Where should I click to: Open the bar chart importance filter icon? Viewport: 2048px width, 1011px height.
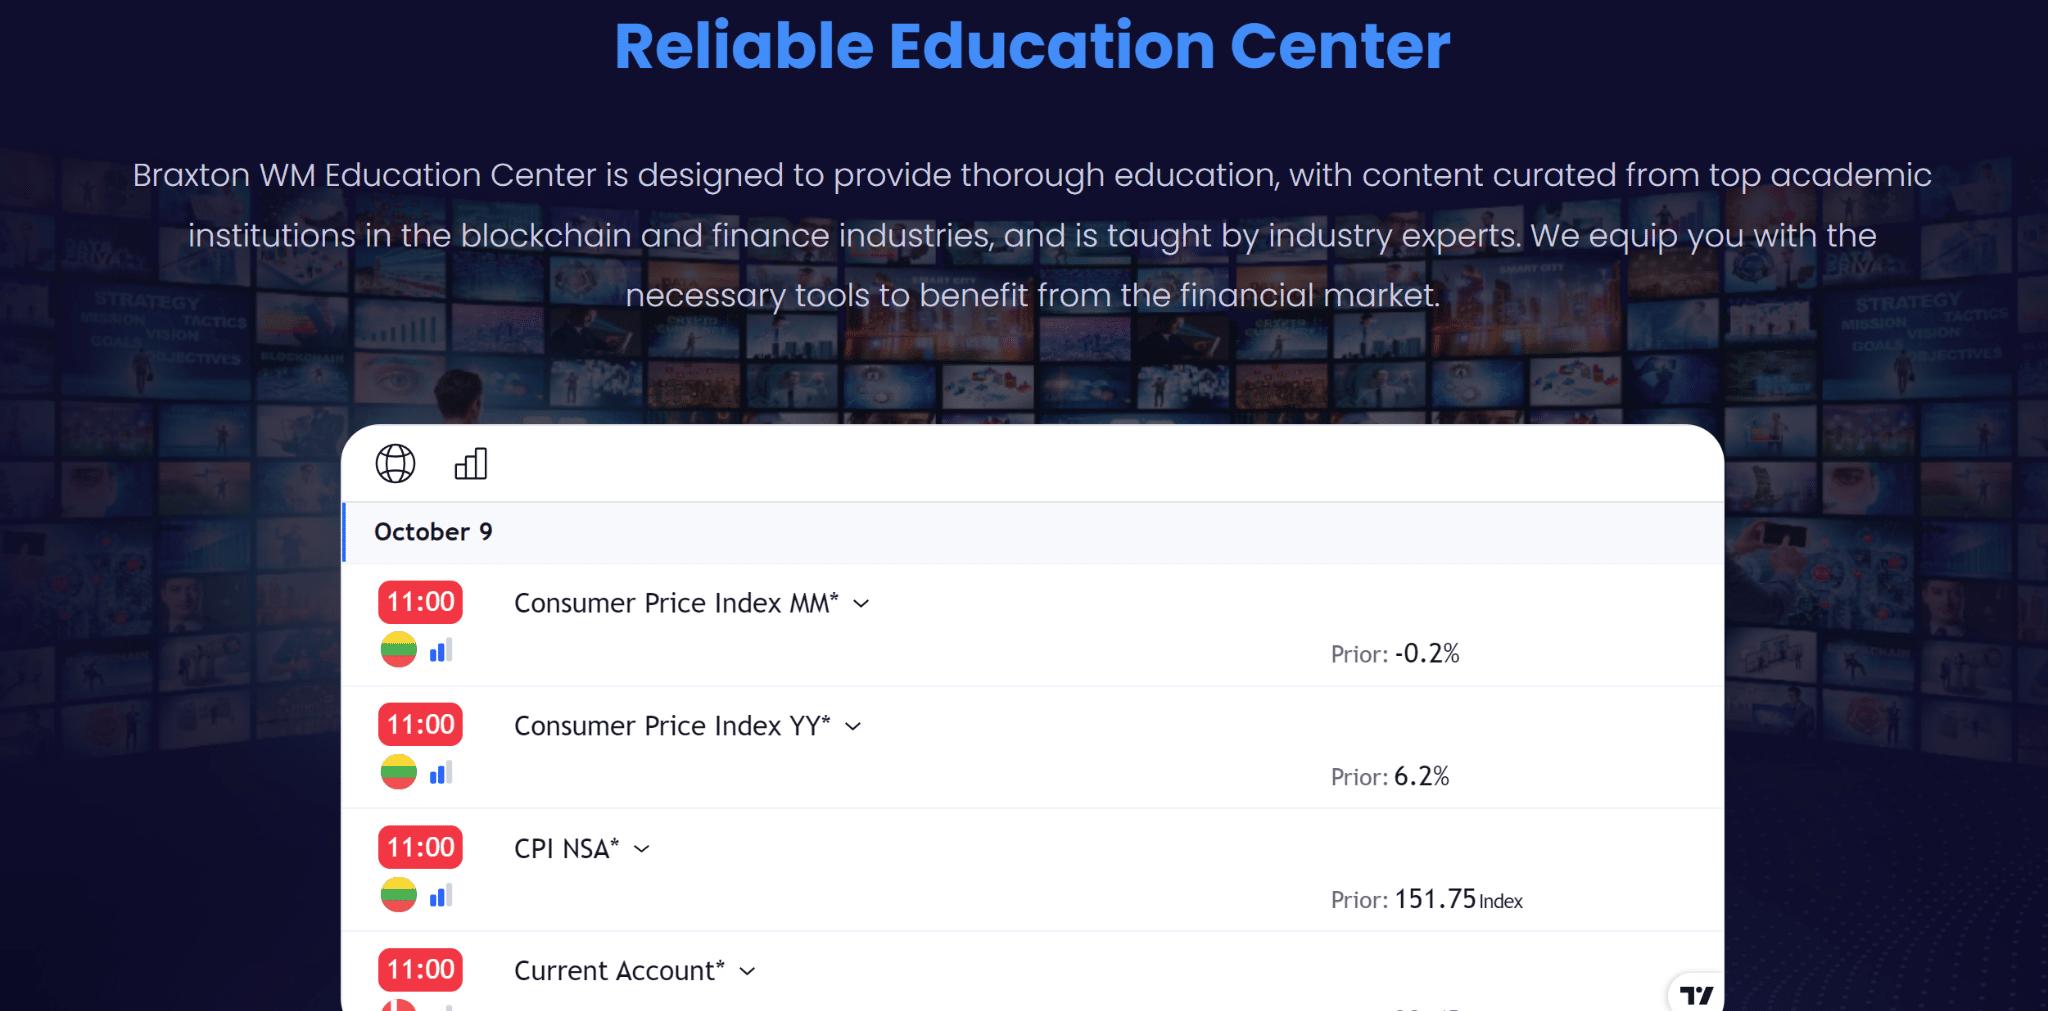click(x=471, y=464)
